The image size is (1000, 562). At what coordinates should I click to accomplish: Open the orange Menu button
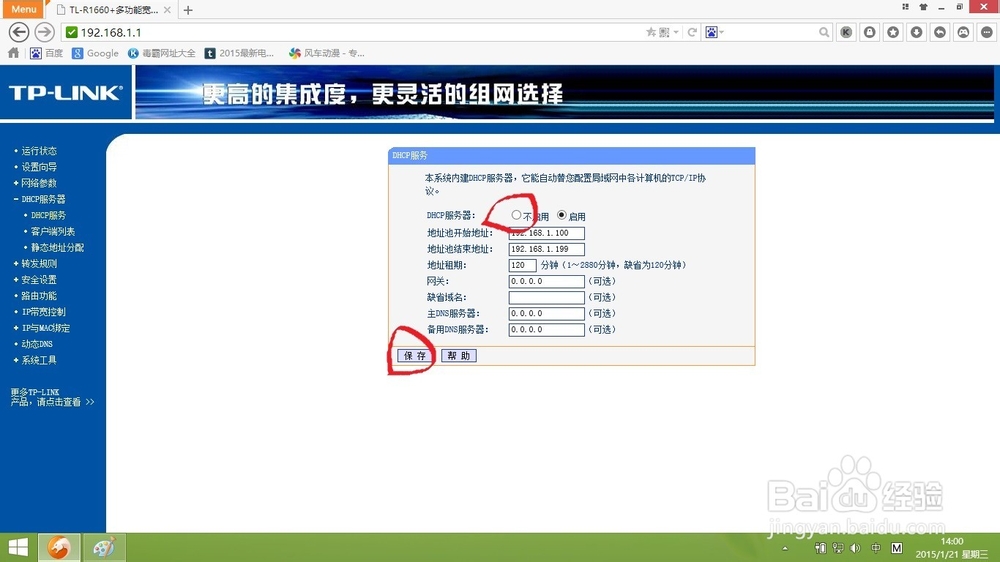24,9
